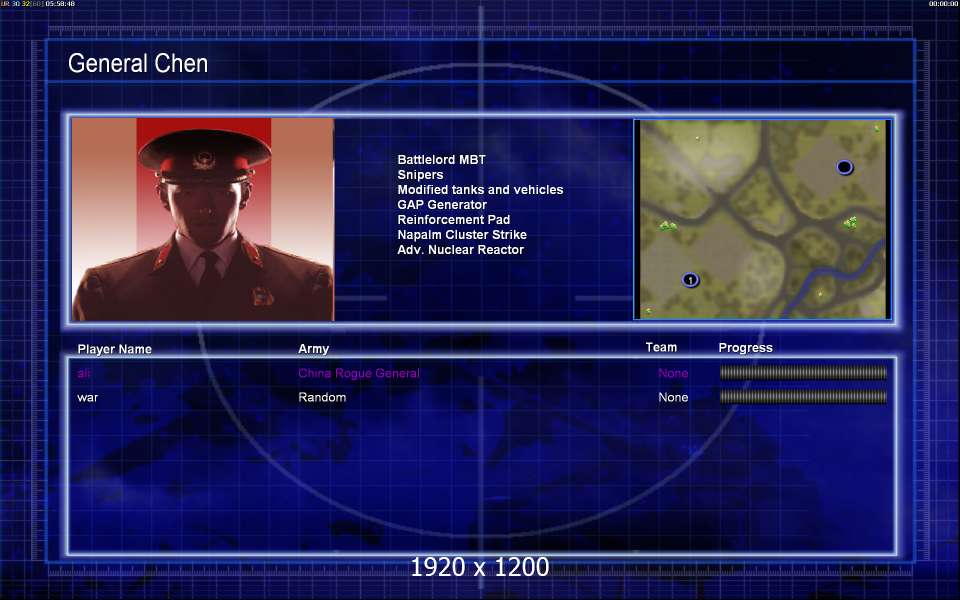Click the 1920 x 1200 resolution text
The width and height of the screenshot is (960, 600).
coord(480,567)
